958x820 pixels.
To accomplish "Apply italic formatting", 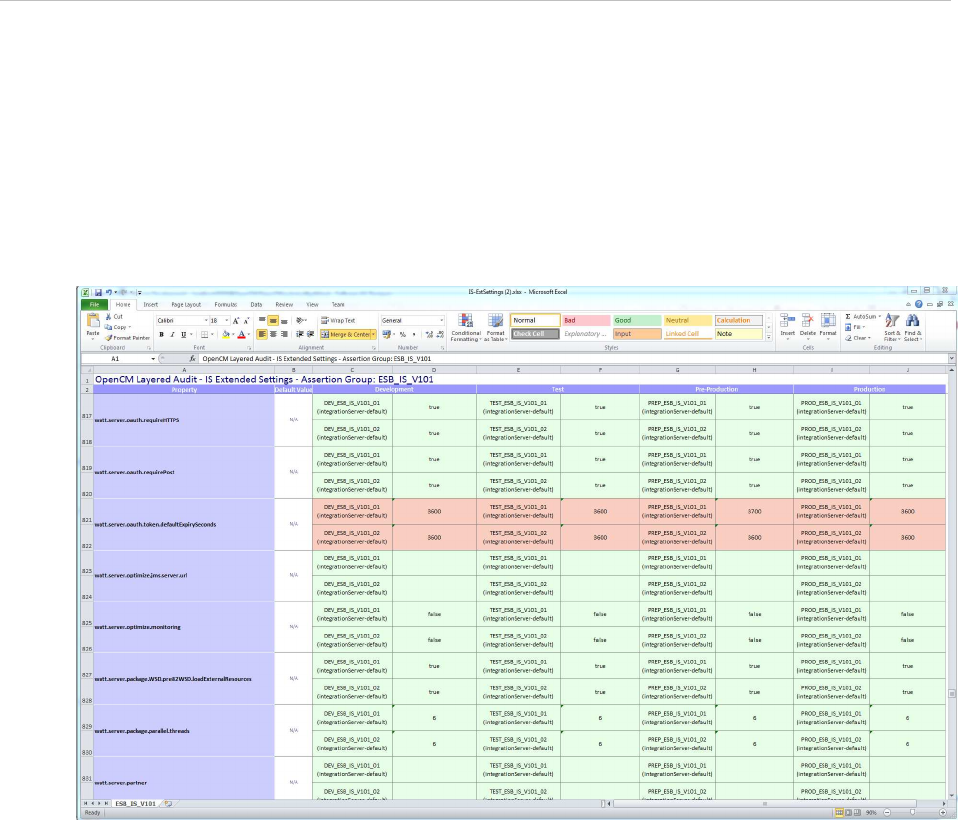I will pos(172,334).
